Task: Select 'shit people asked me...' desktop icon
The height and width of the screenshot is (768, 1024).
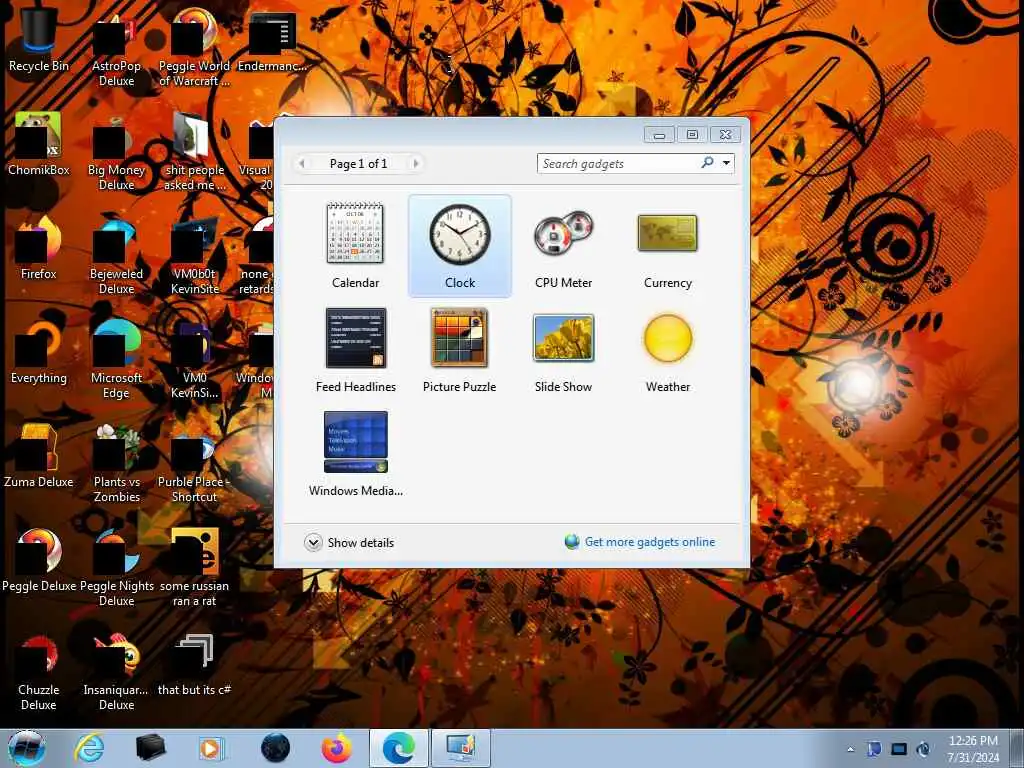Action: coord(194,153)
